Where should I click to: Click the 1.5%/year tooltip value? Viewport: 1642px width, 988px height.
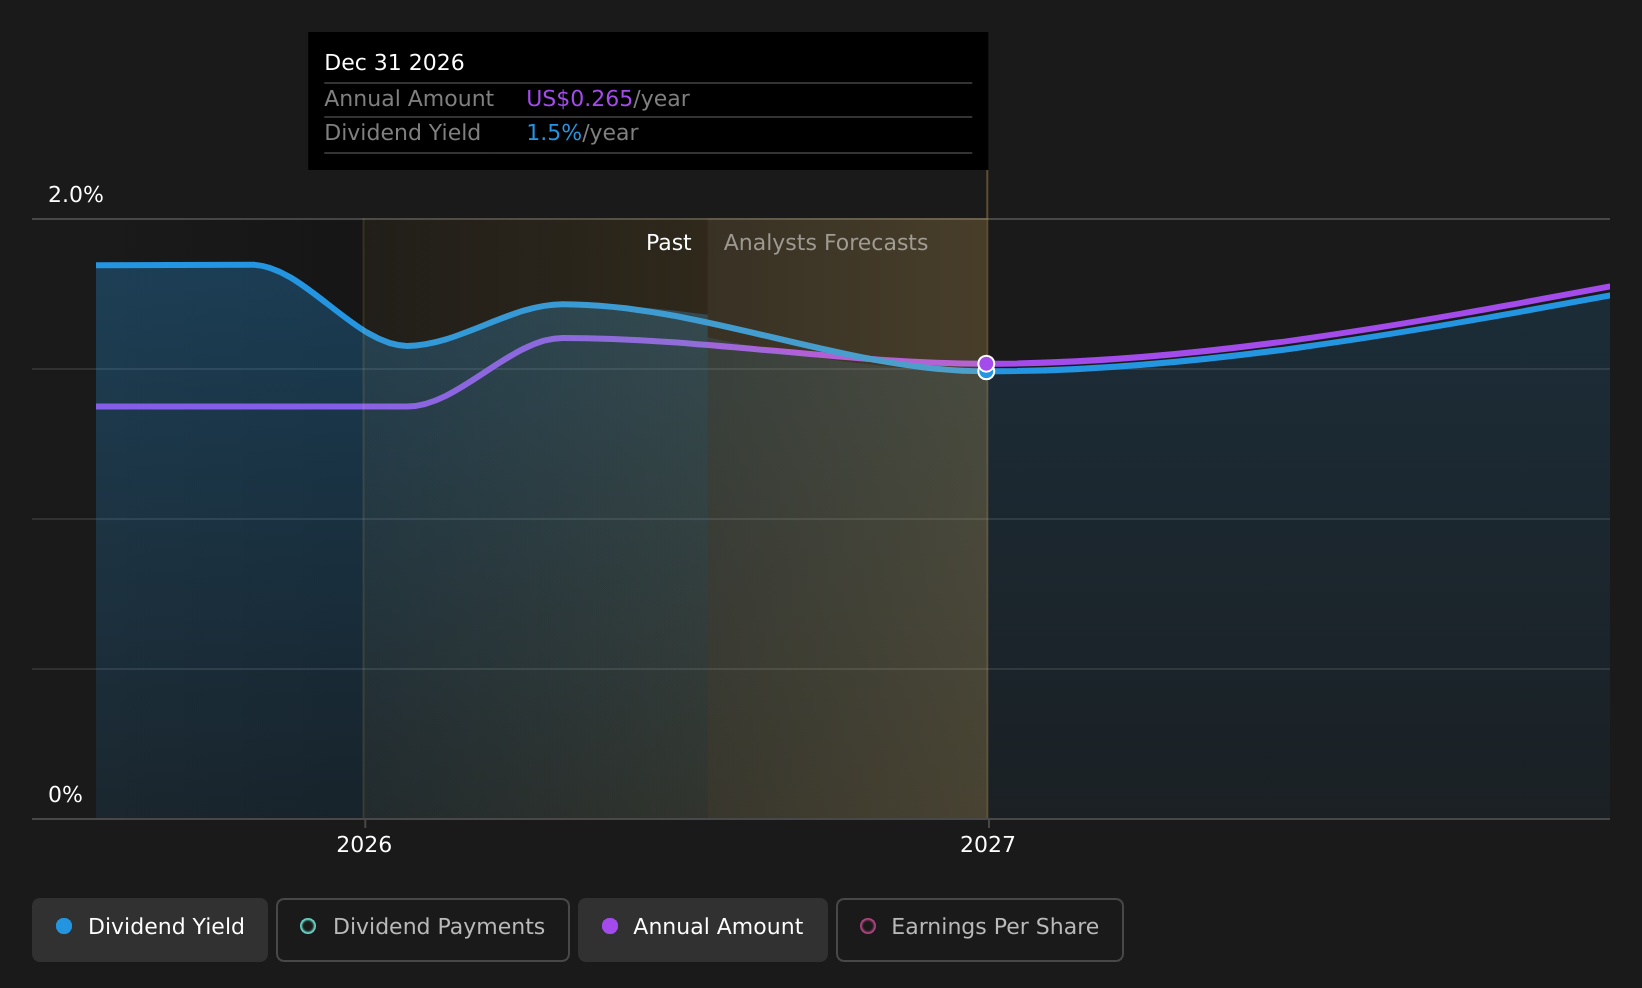coord(582,133)
